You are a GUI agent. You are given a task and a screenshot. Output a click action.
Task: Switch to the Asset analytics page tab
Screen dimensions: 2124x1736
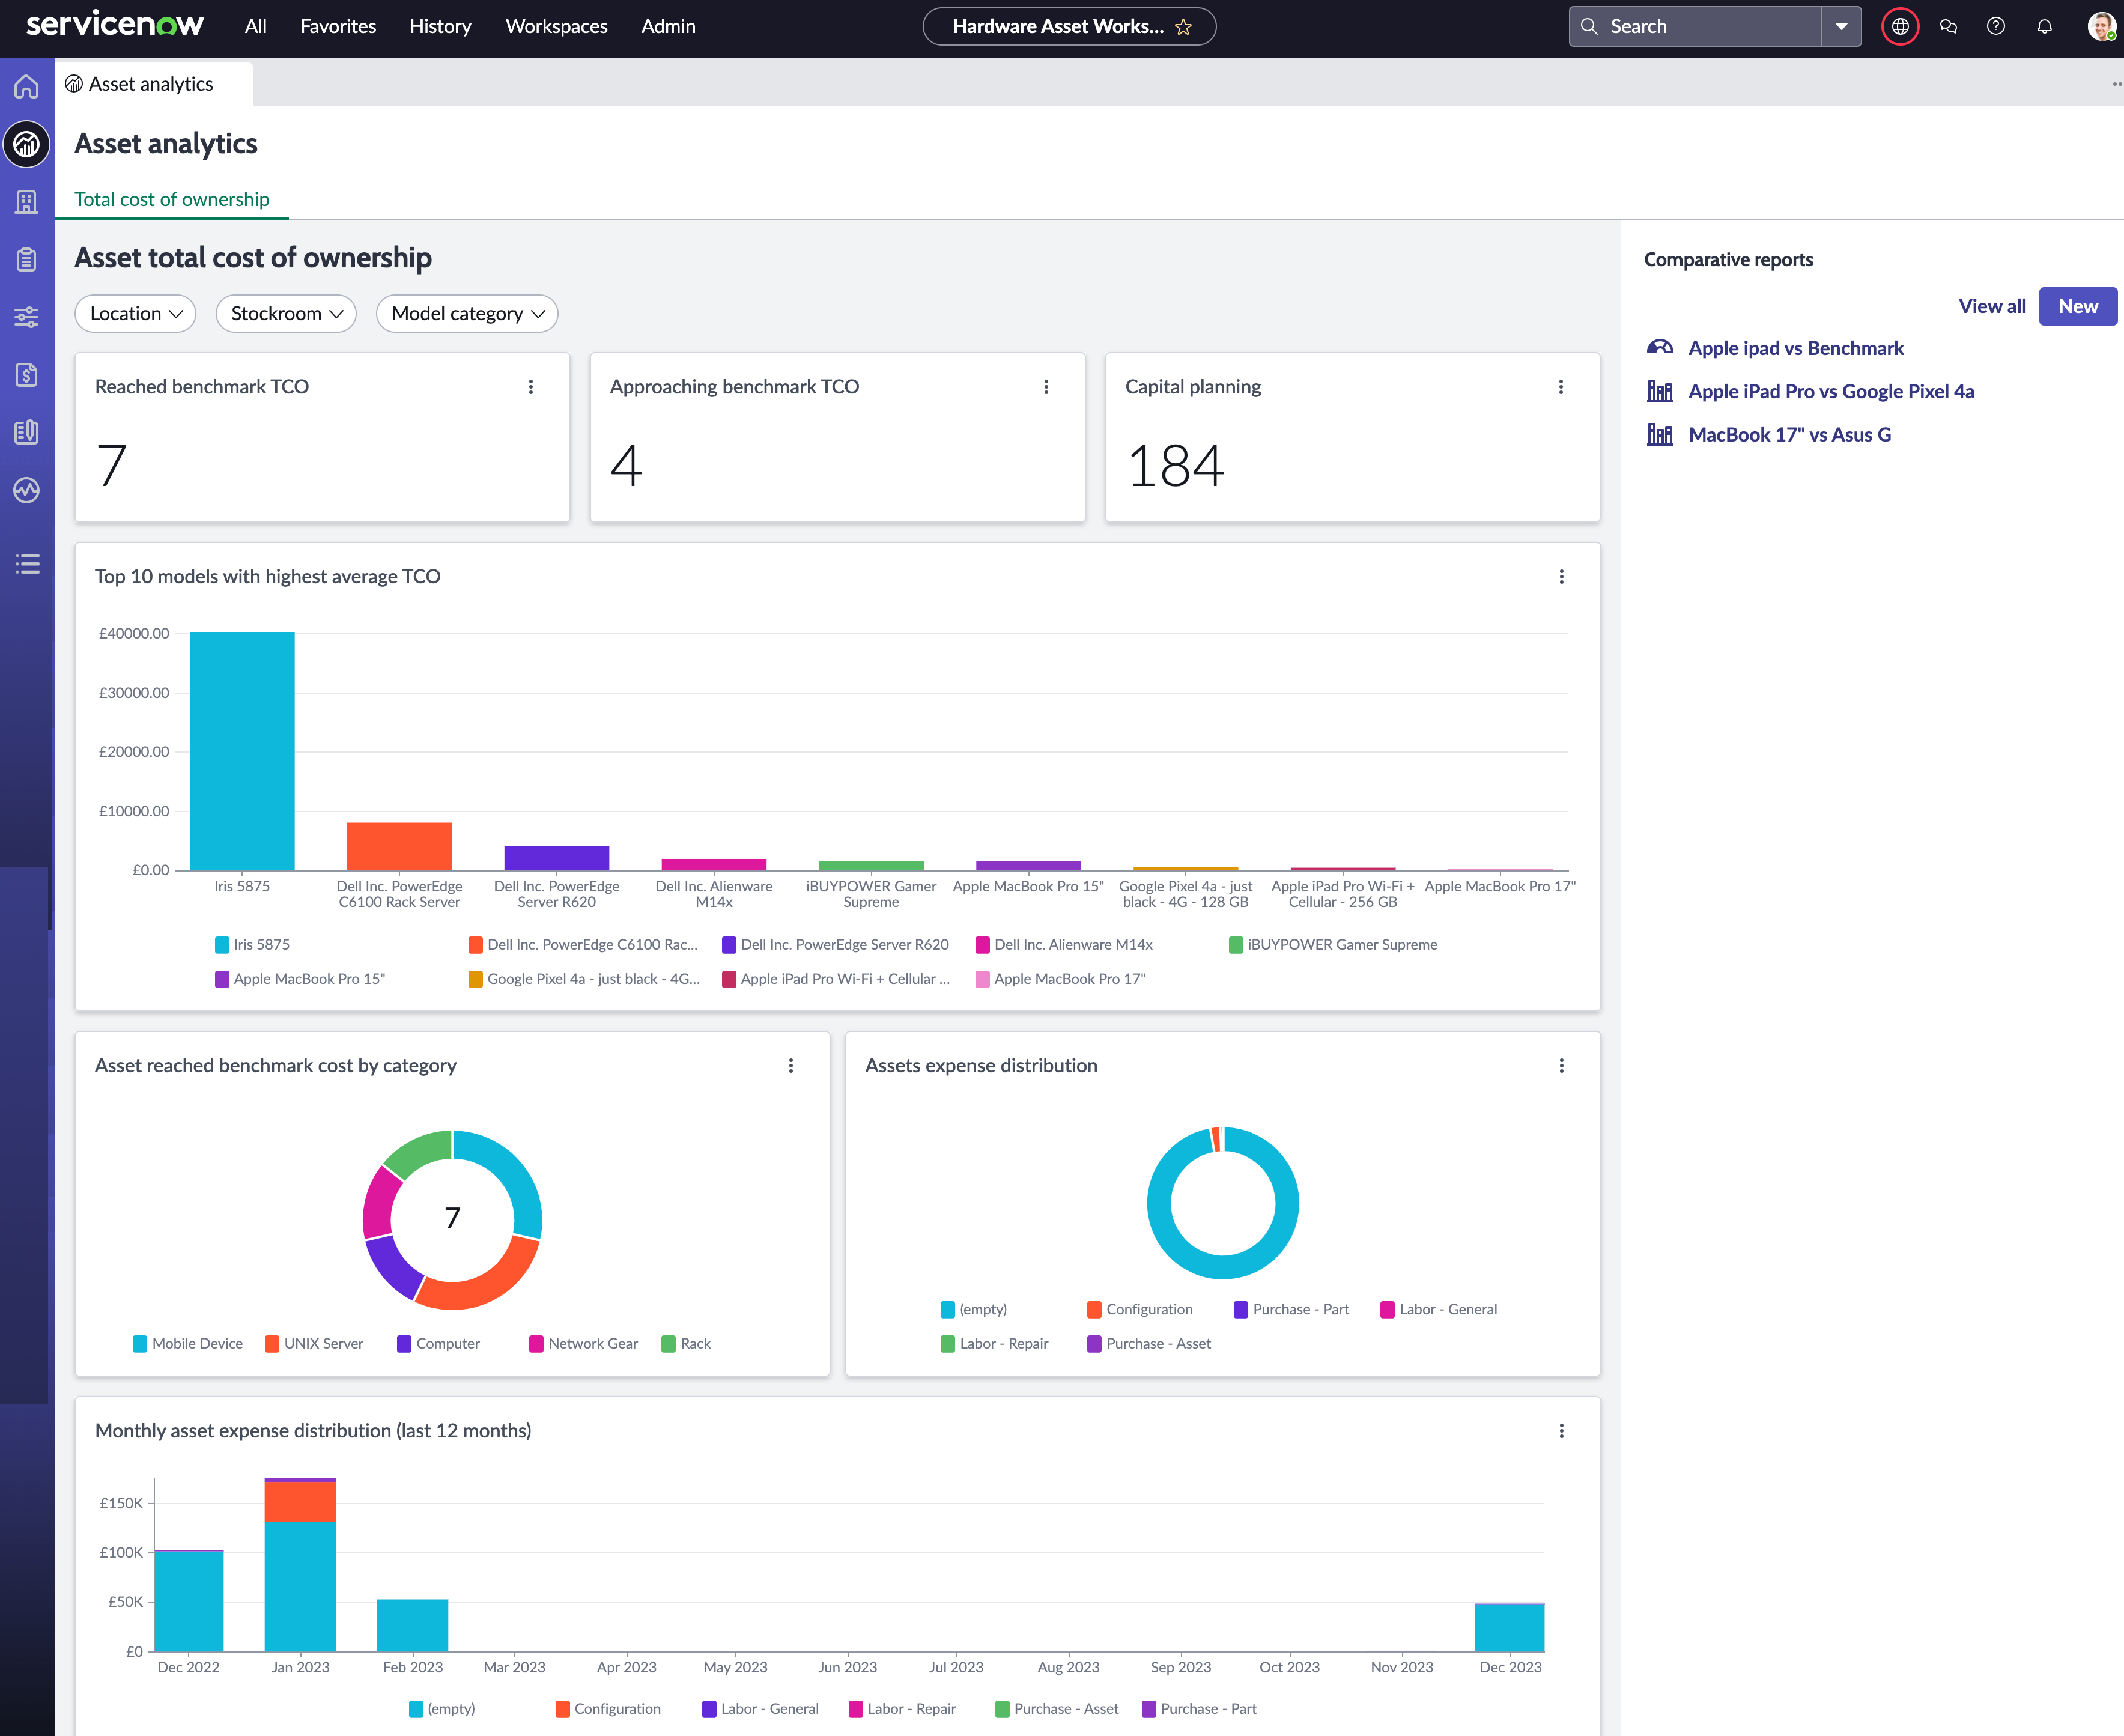tap(154, 84)
